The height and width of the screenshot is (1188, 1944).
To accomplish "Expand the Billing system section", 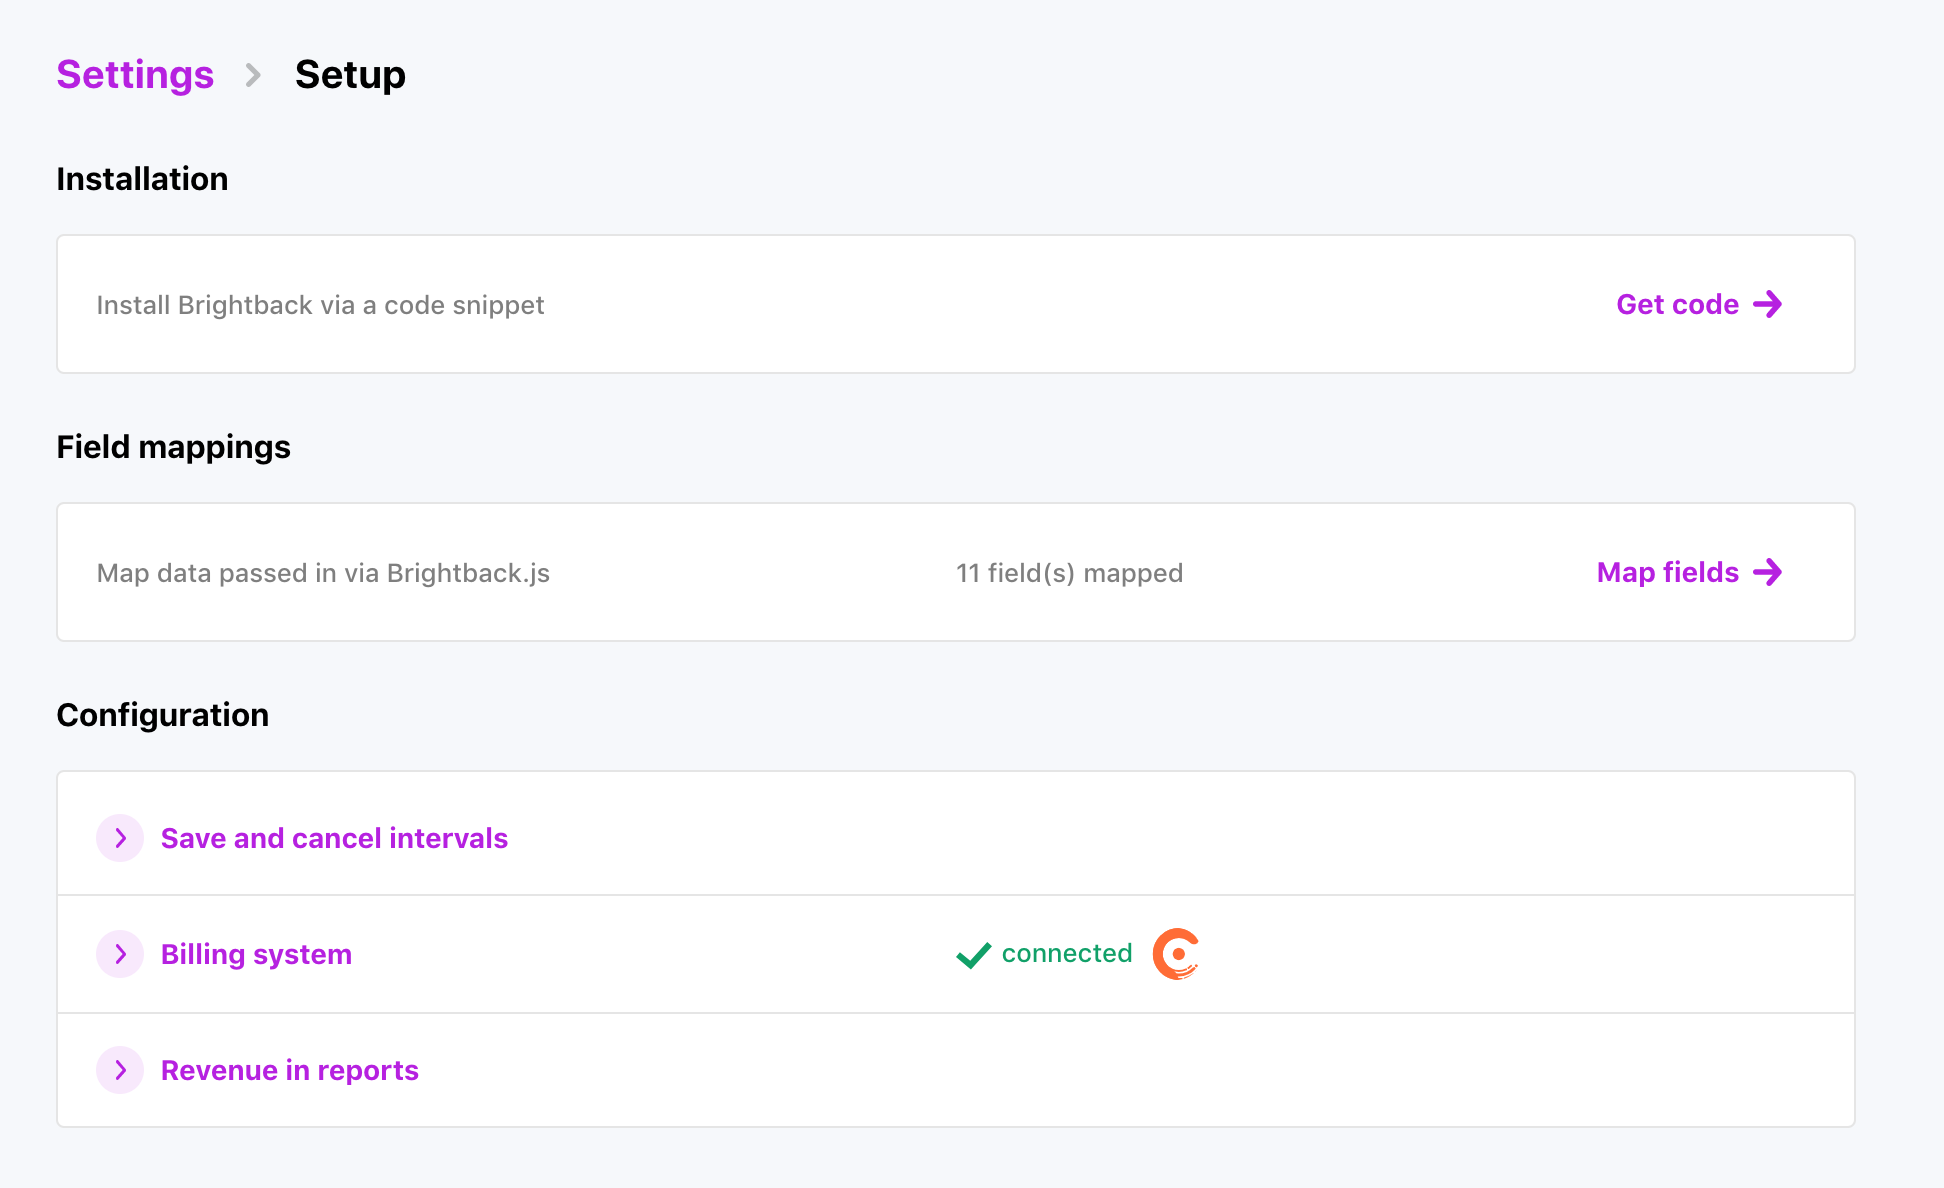I will [256, 954].
